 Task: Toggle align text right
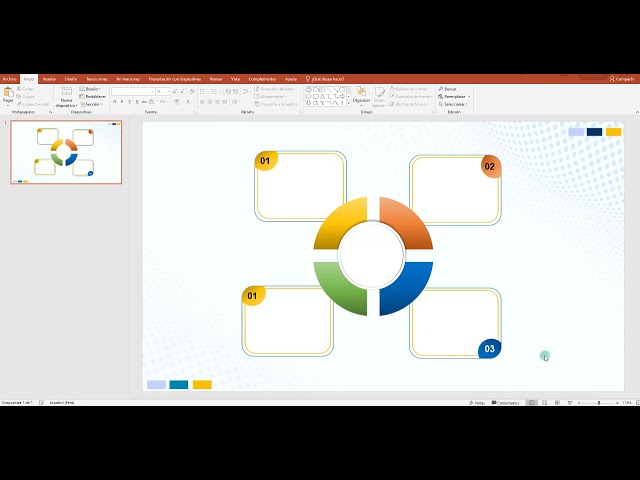(x=217, y=102)
